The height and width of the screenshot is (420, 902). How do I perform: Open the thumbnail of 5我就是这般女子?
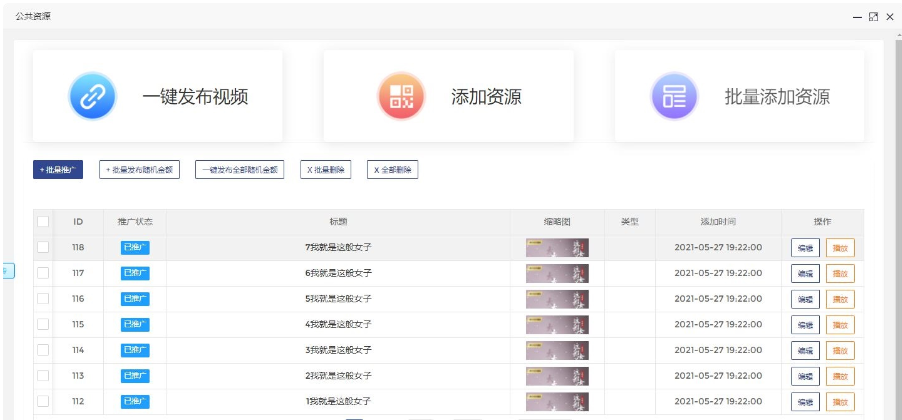[557, 299]
